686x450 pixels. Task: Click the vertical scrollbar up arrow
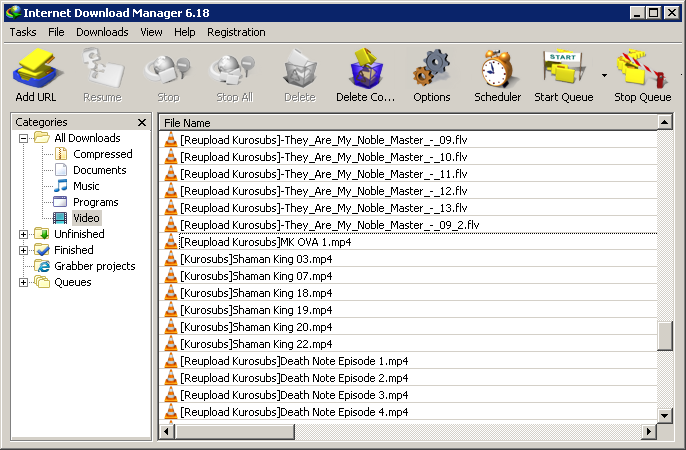pyautogui.click(x=665, y=122)
